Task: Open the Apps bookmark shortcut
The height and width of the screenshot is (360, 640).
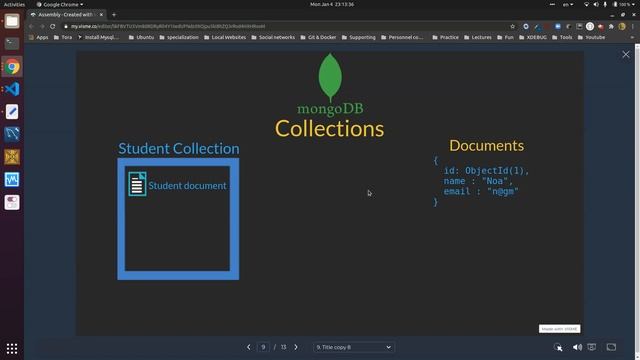Action: pyautogui.click(x=38, y=37)
